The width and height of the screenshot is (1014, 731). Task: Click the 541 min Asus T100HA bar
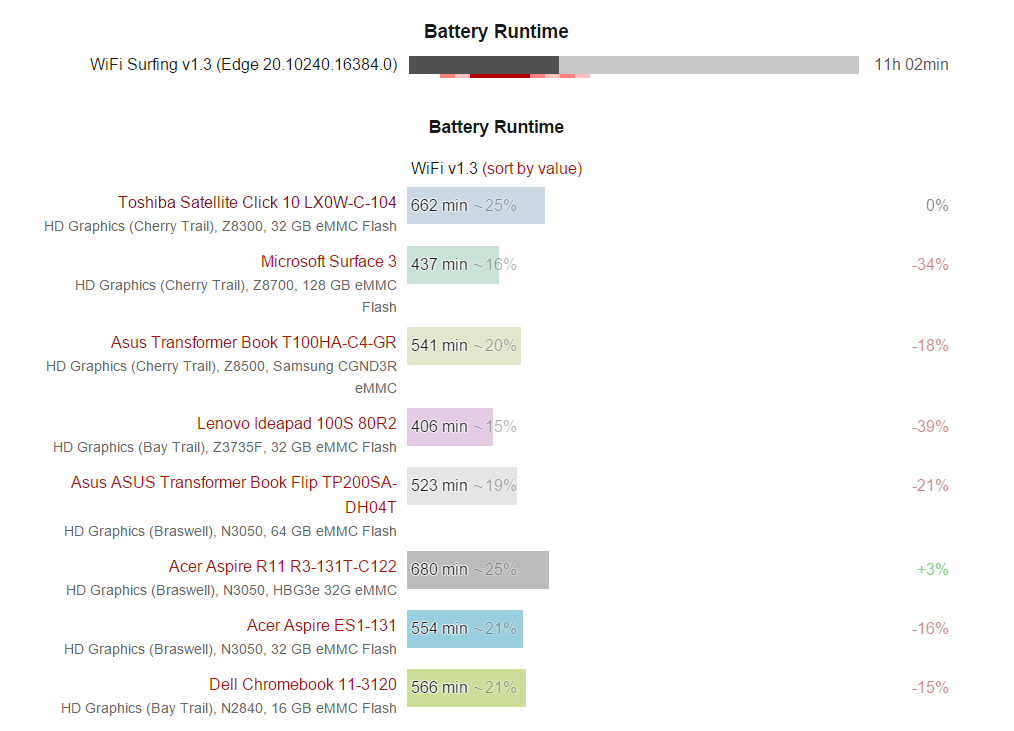pyautogui.click(x=464, y=346)
